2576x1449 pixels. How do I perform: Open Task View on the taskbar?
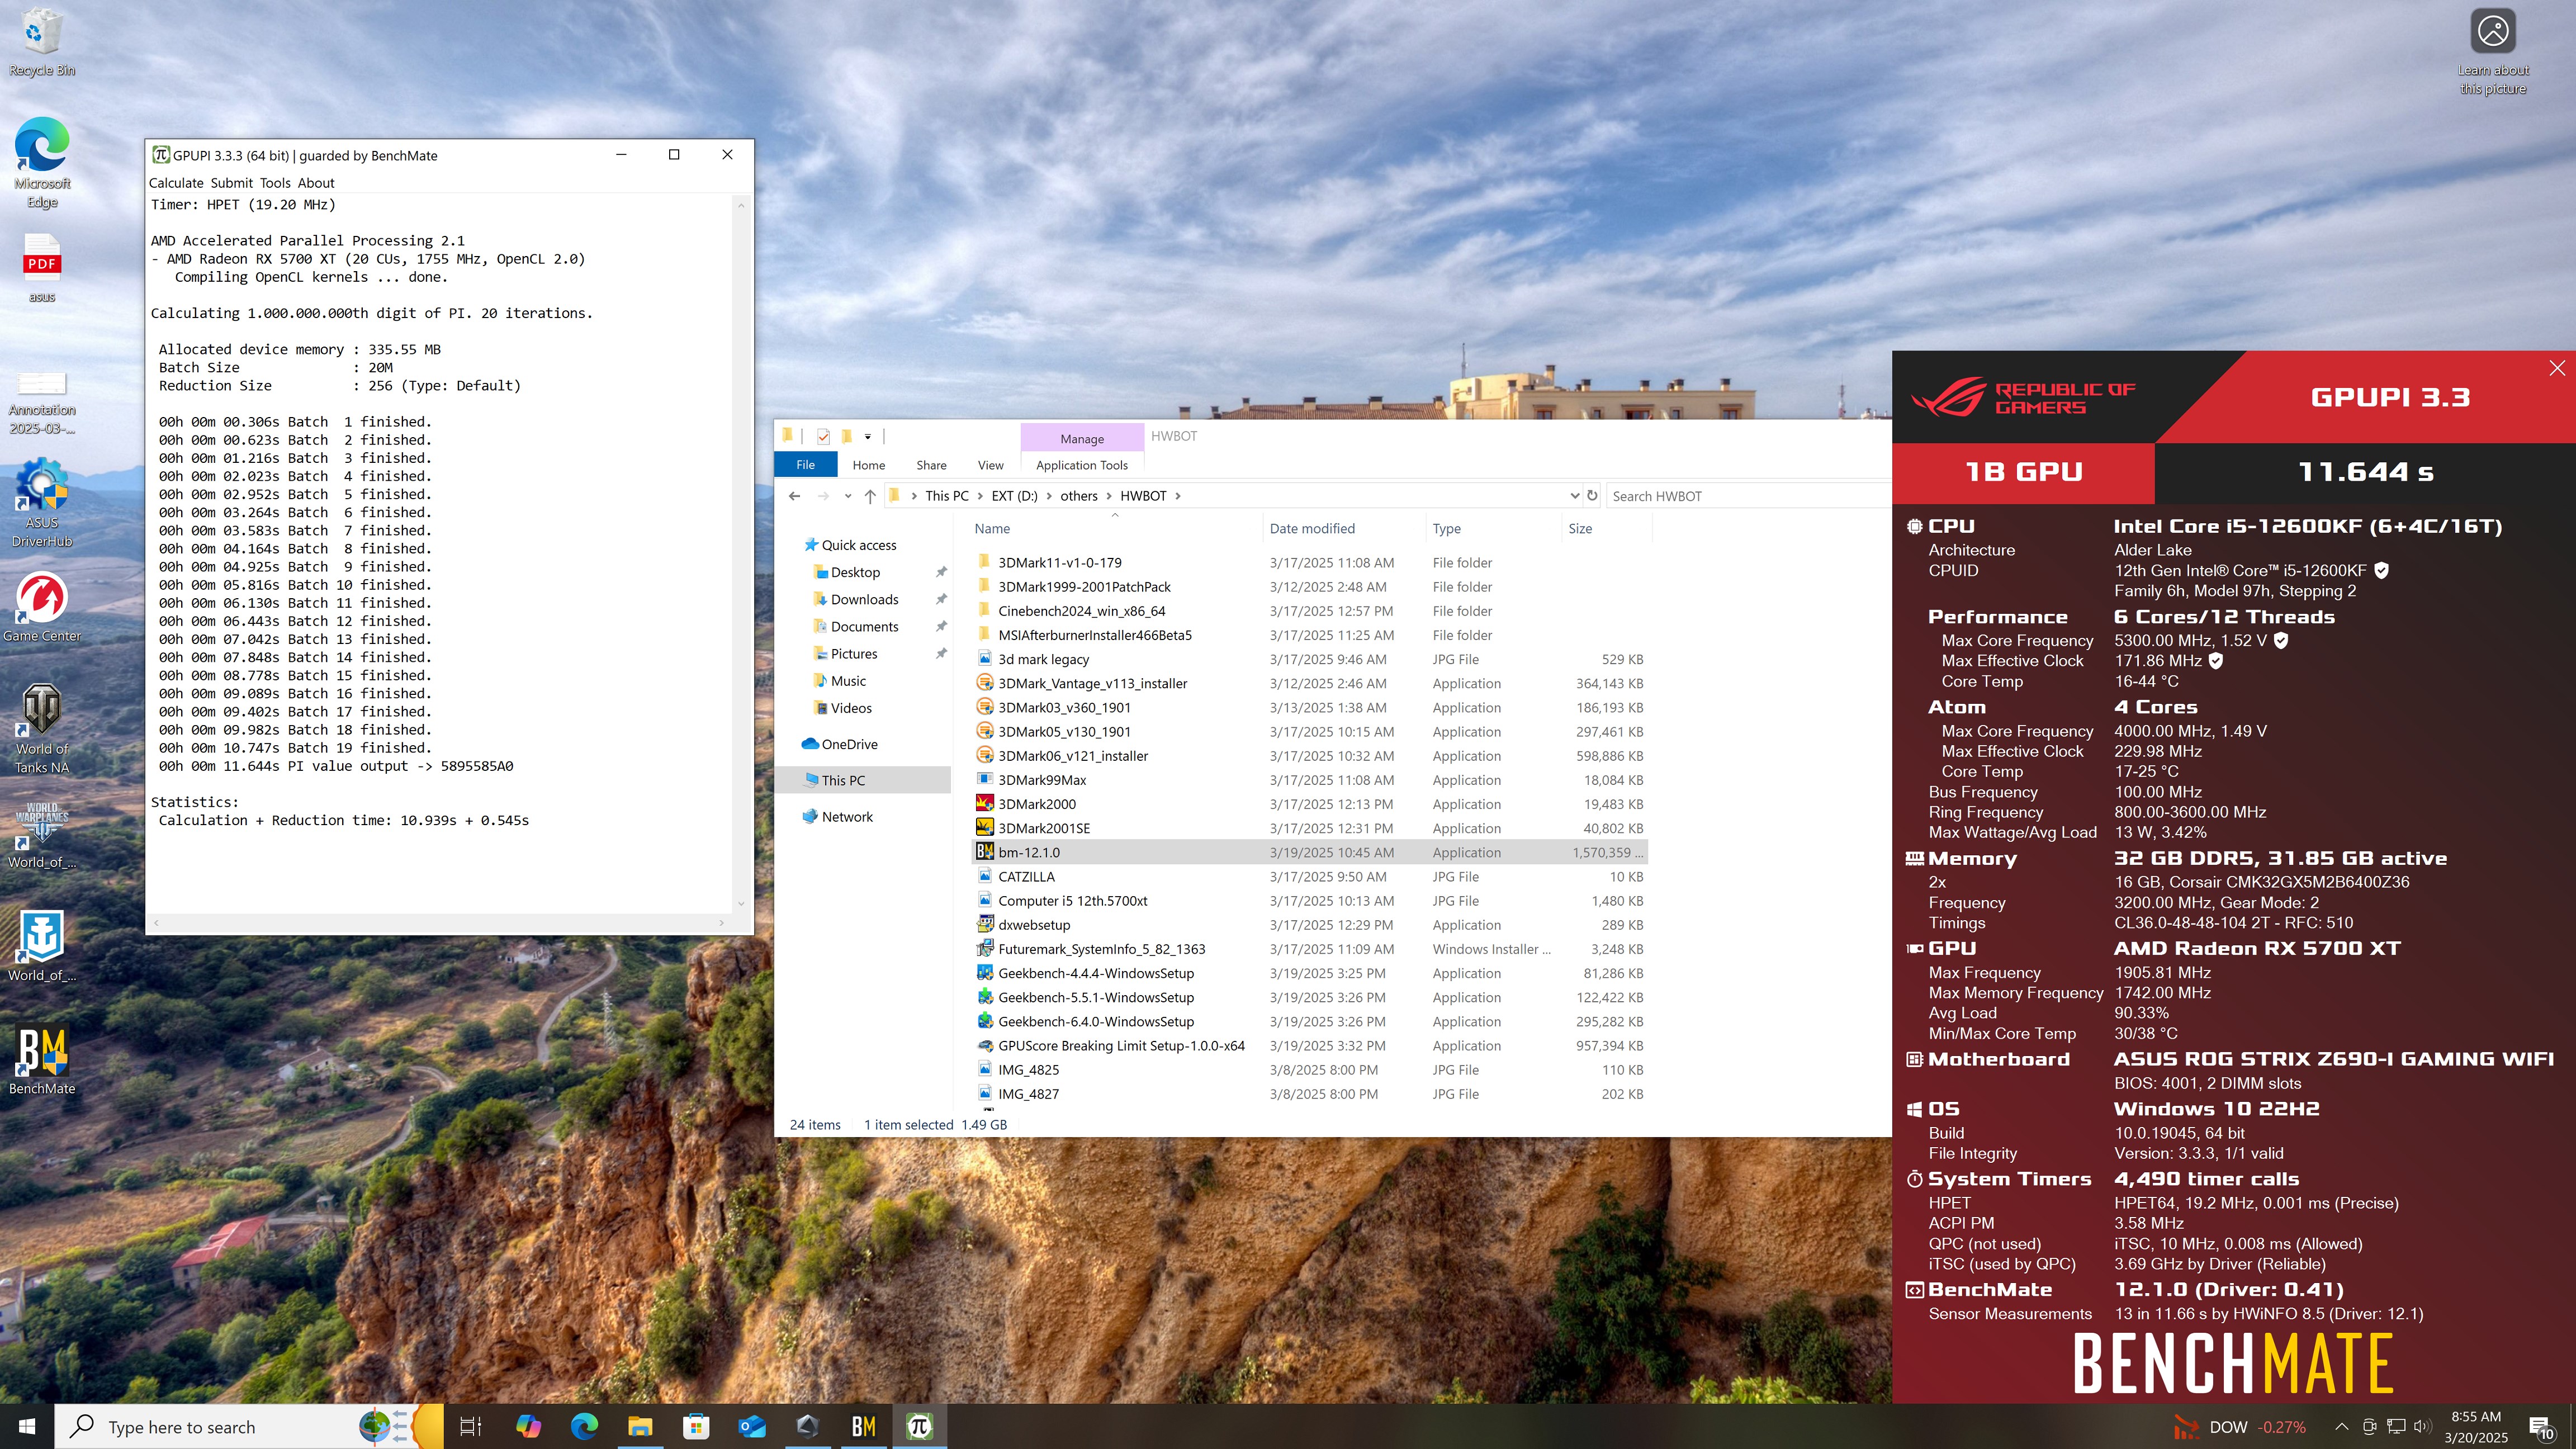click(470, 1426)
